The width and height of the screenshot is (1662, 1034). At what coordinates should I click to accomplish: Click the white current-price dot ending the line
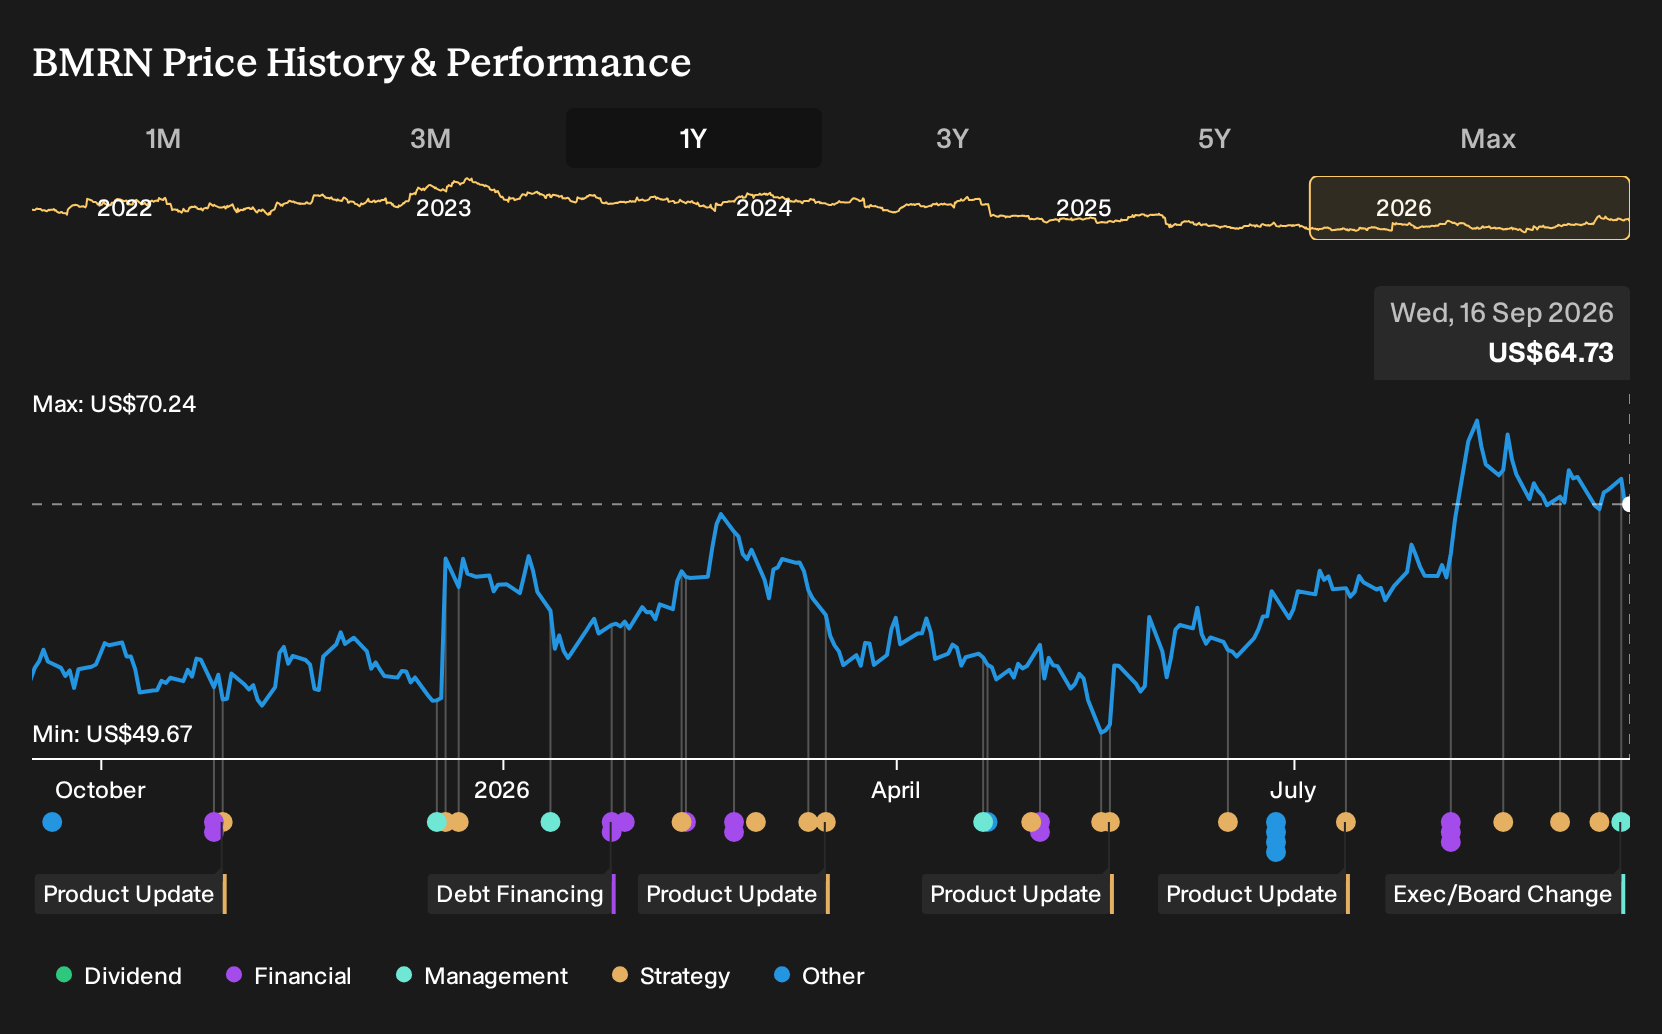coord(1628,504)
